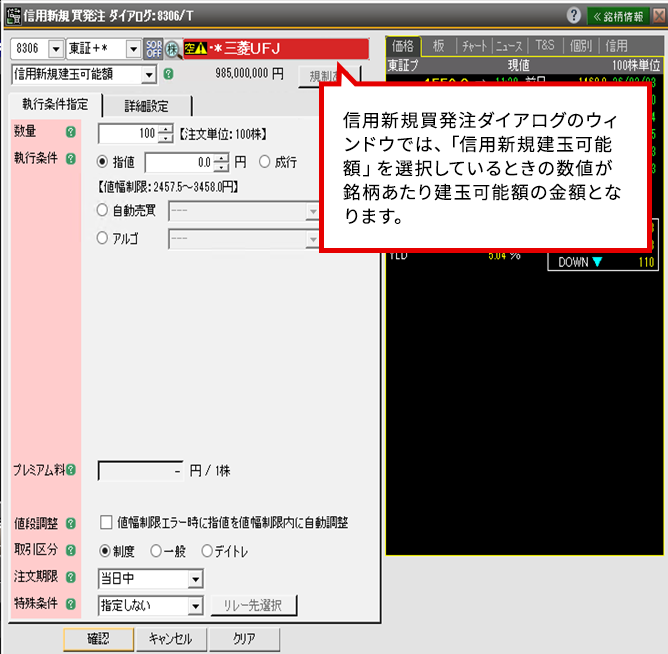Click help icon next to 執行条件
The image size is (668, 654).
click(71, 159)
